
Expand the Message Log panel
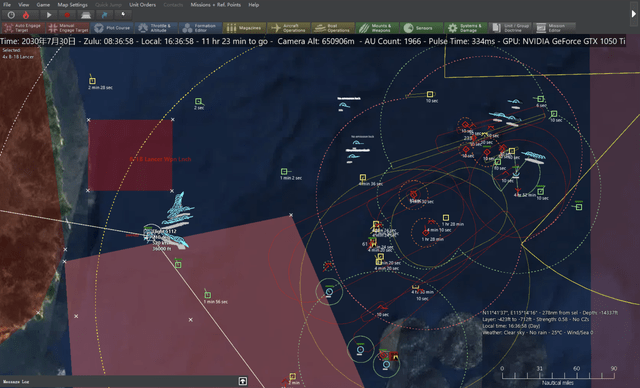coord(242,381)
